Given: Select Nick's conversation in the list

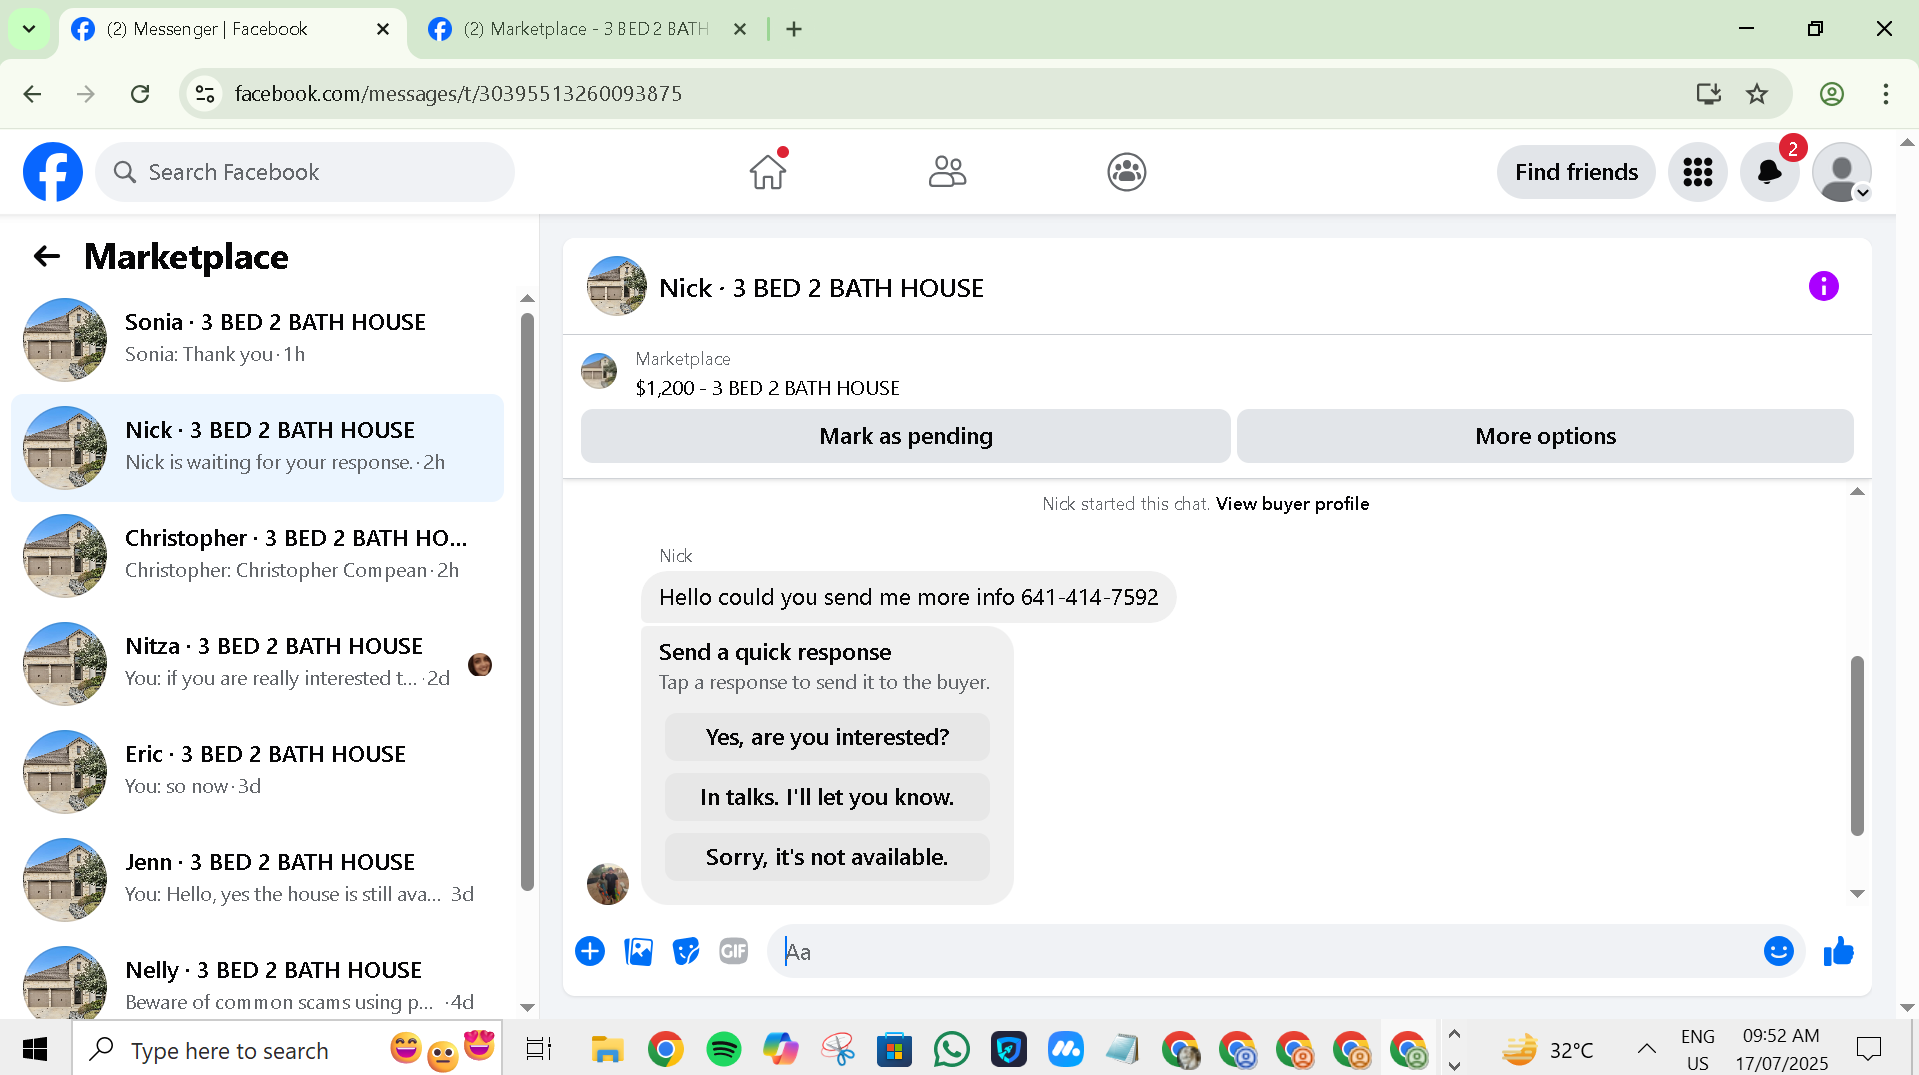Looking at the screenshot, I should [x=258, y=448].
